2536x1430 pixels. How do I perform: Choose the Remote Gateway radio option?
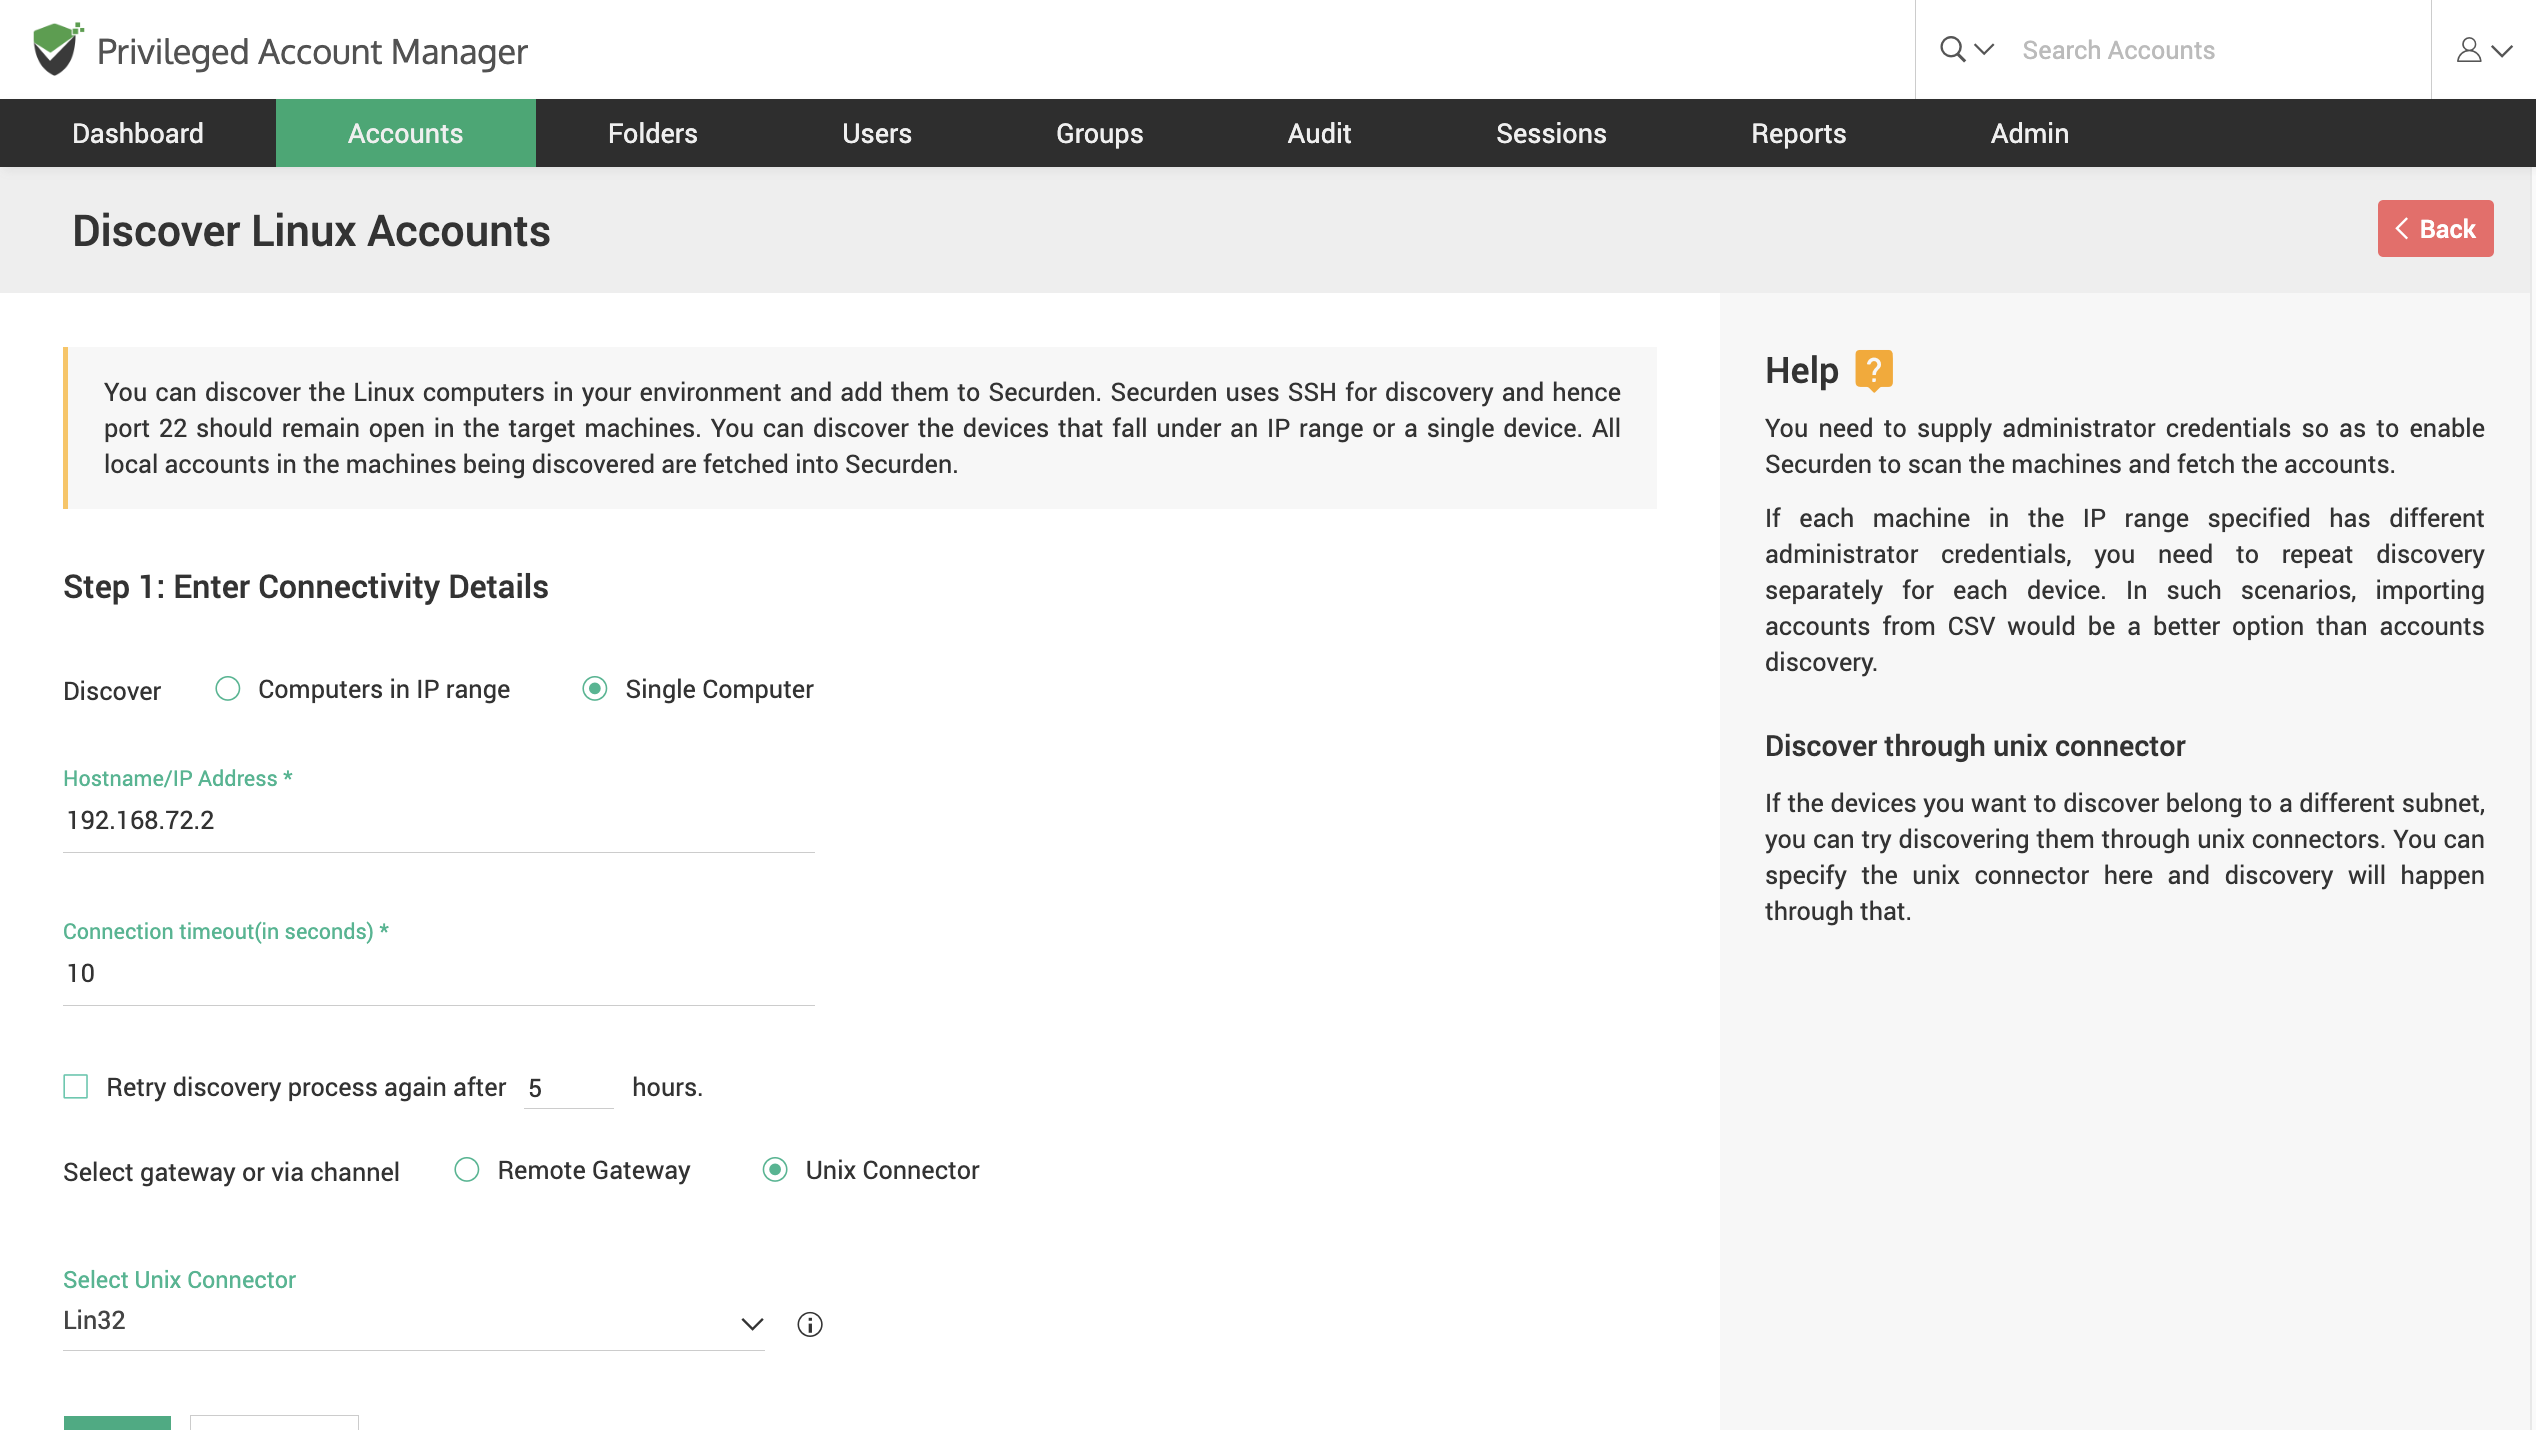(467, 1170)
